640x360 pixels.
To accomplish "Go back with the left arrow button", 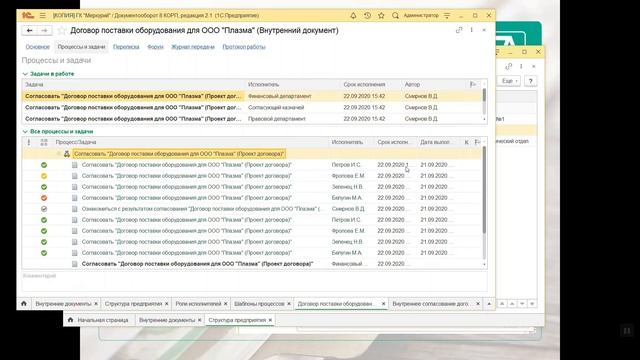I will click(29, 30).
